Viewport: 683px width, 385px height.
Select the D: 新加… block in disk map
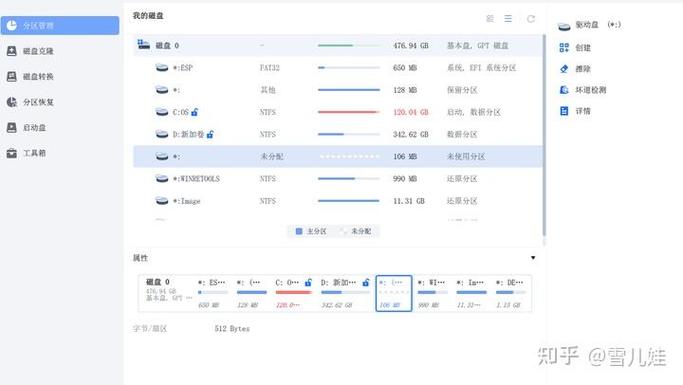tap(345, 293)
